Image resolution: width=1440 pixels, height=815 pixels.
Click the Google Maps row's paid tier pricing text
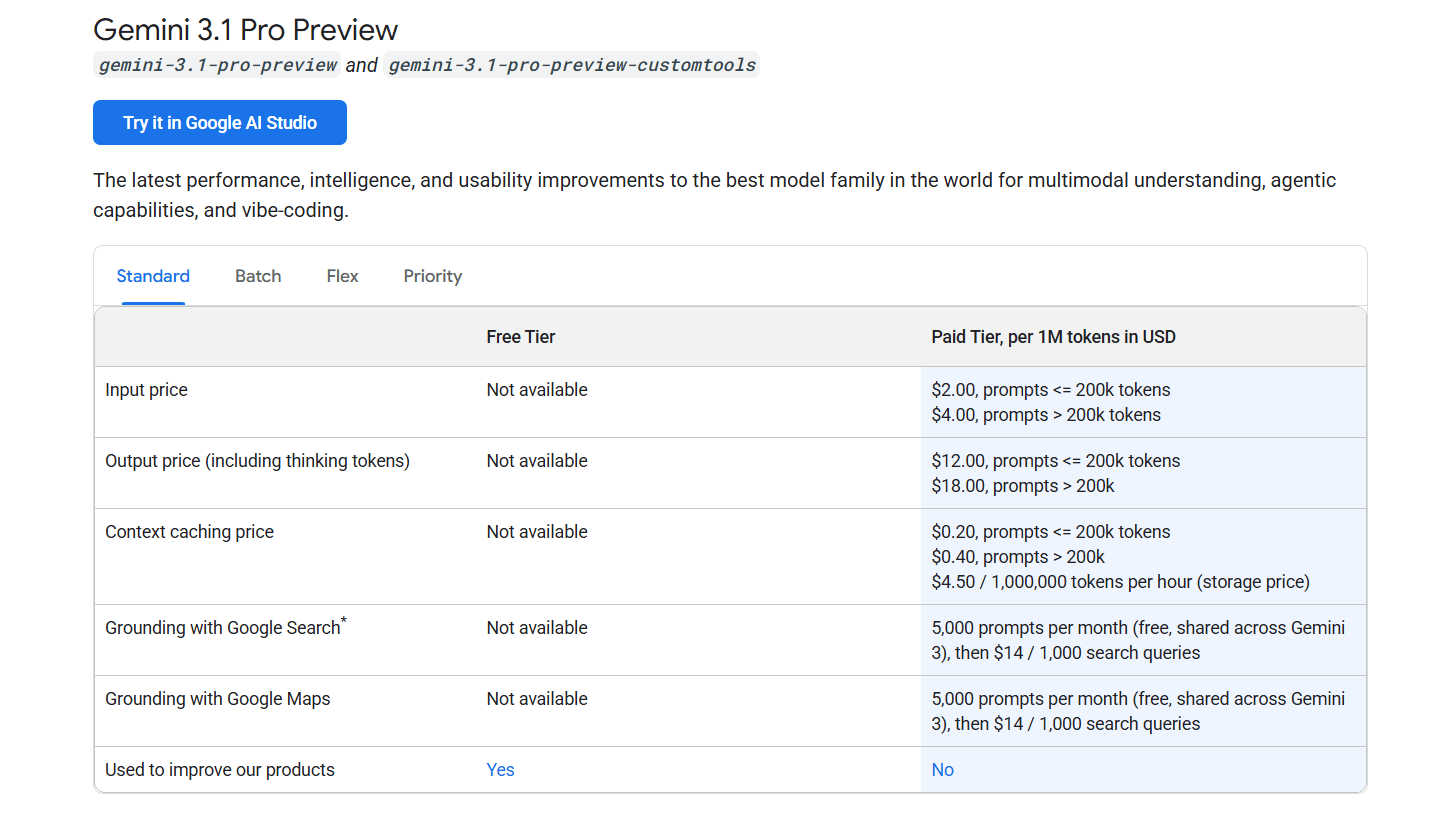click(x=1138, y=711)
